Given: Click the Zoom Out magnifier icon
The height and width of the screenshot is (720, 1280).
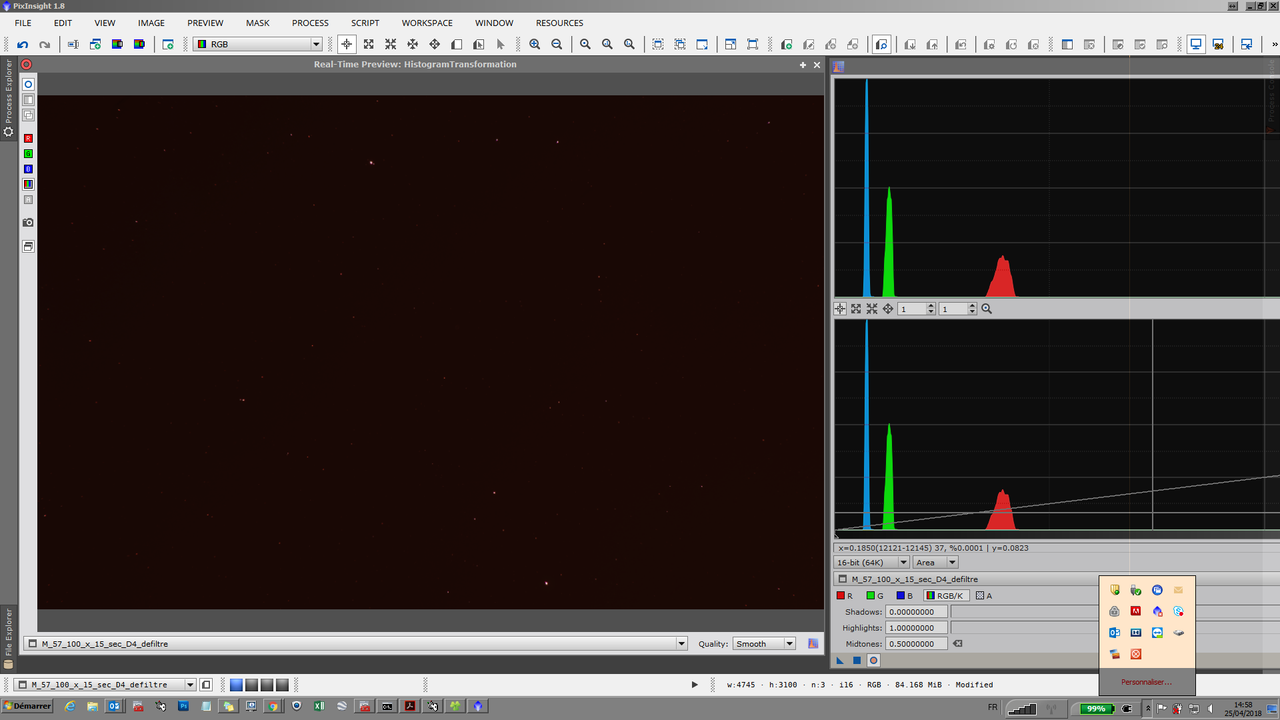Looking at the screenshot, I should coord(557,44).
